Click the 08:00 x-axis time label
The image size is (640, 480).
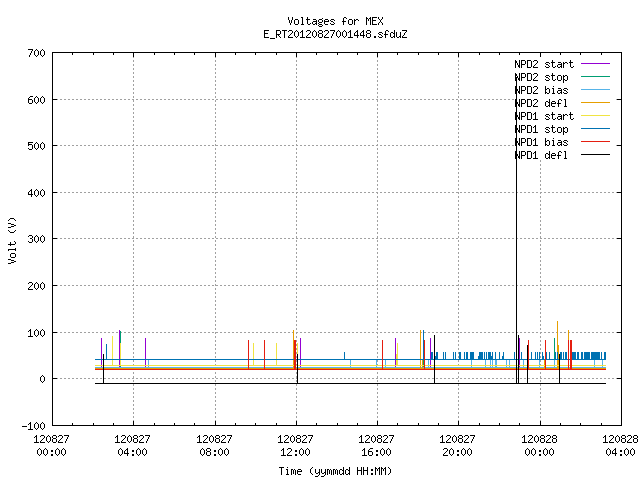214,452
